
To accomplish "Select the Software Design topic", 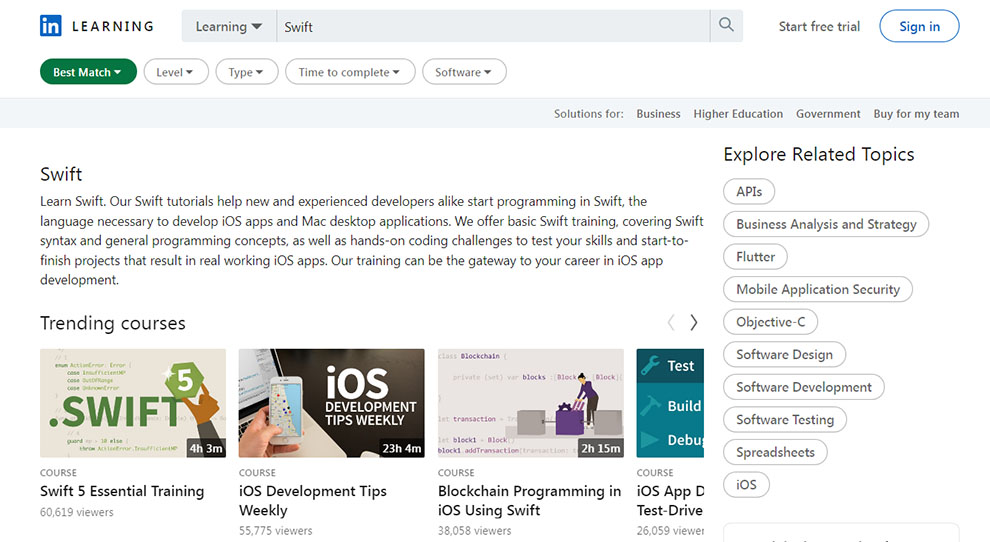I will 784,354.
